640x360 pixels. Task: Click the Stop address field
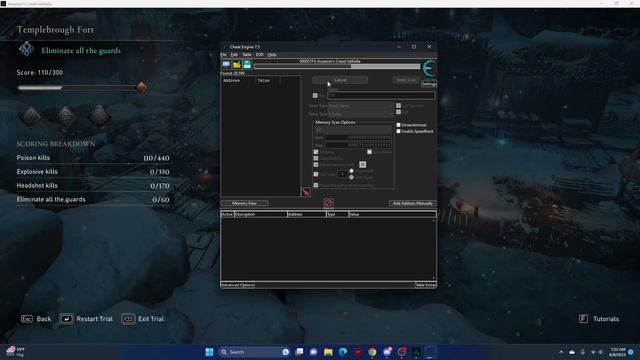[359, 145]
